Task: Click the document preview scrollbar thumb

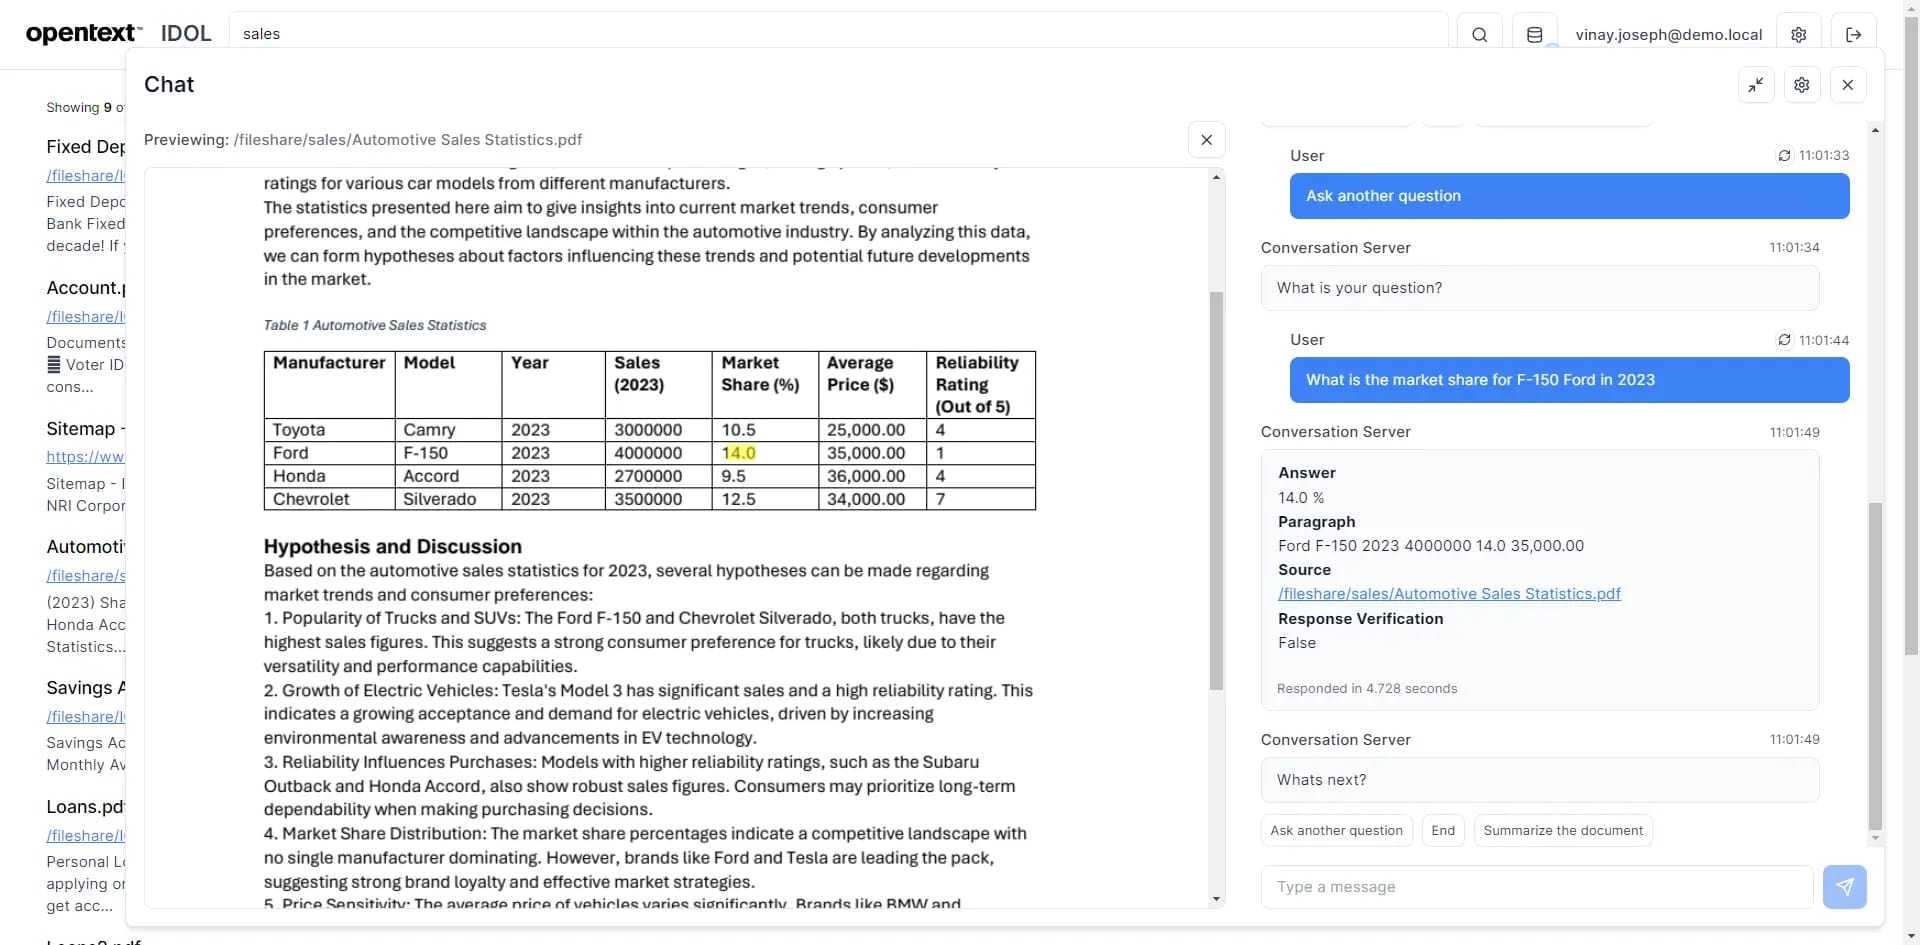Action: [1216, 490]
